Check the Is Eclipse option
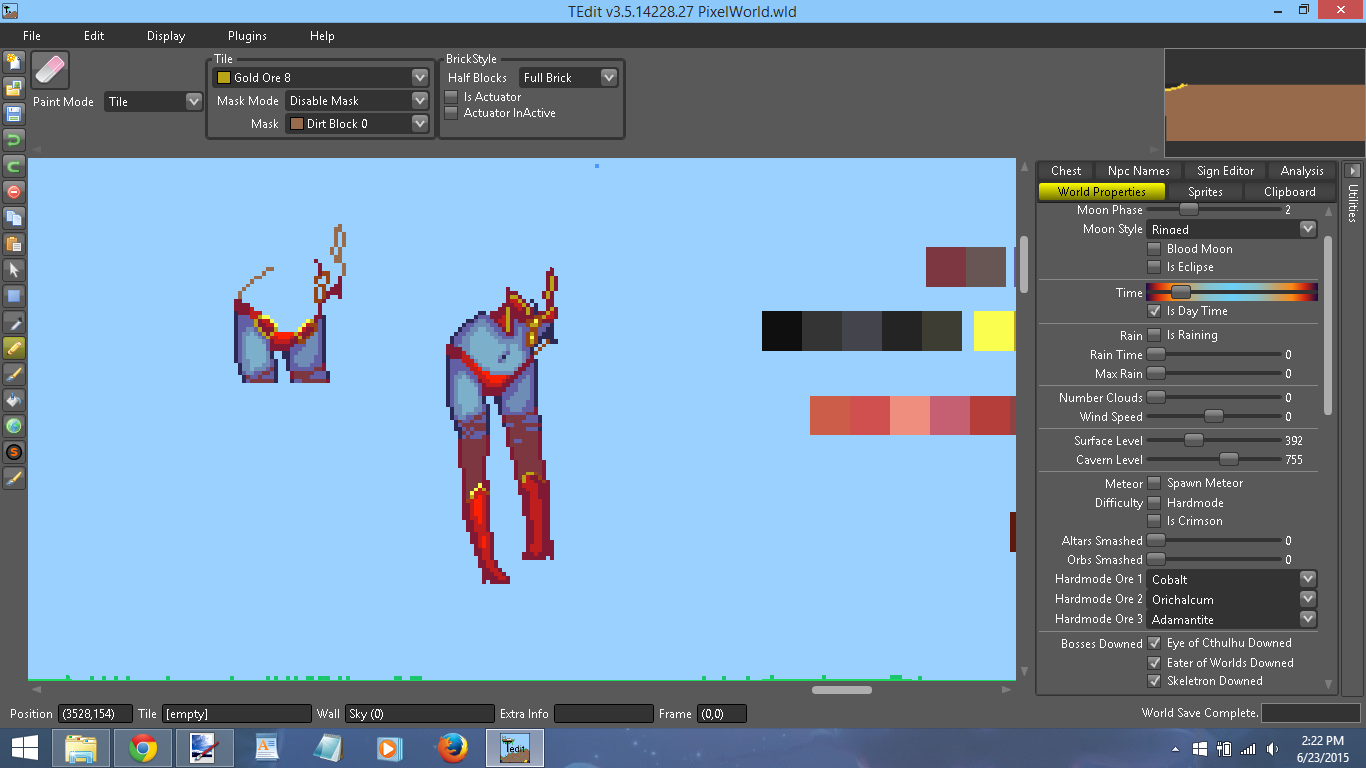The width and height of the screenshot is (1366, 768). pos(1154,267)
